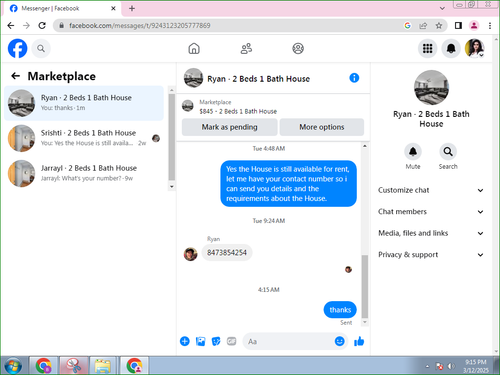Go back in browser history

(x=11, y=25)
